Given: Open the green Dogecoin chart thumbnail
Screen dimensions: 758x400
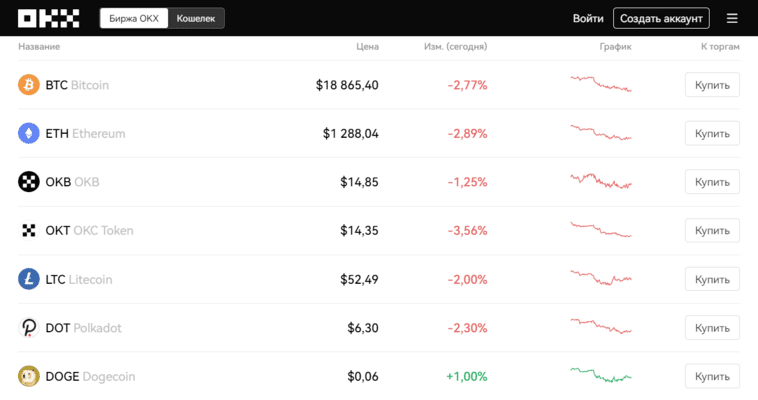Looking at the screenshot, I should pos(601,376).
